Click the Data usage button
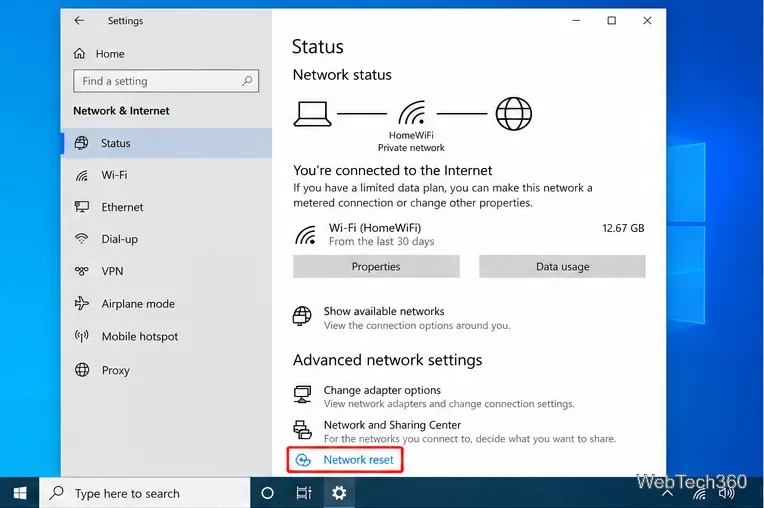Image resolution: width=764 pixels, height=508 pixels. tap(562, 266)
